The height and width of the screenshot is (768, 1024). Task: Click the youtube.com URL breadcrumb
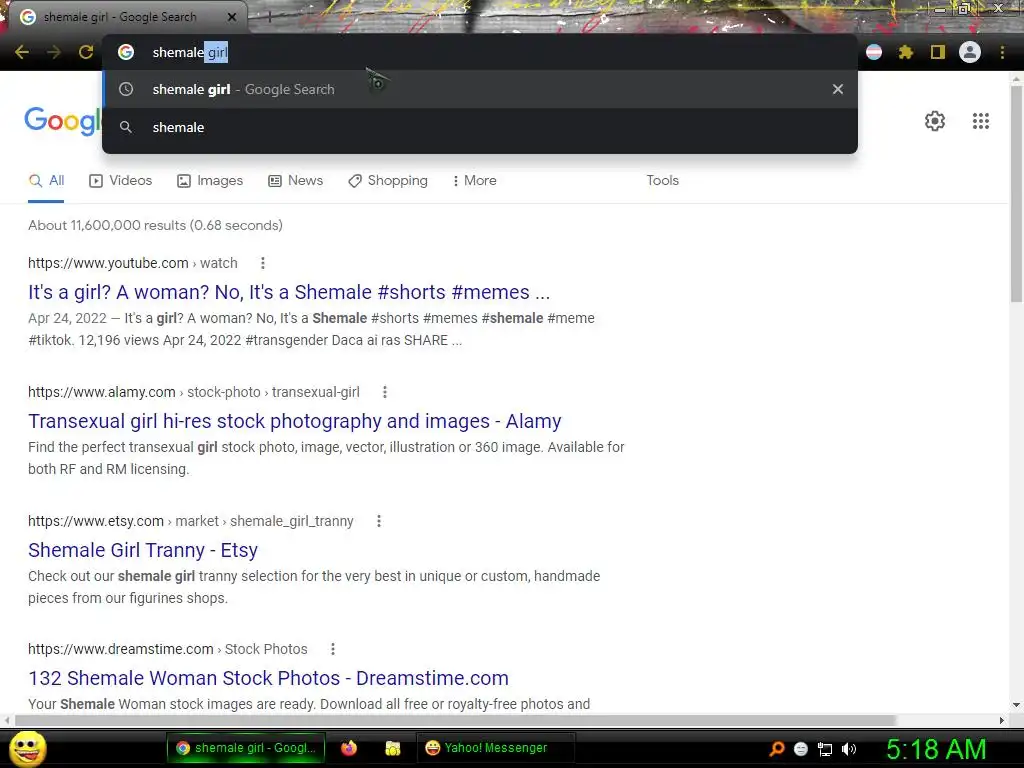pos(133,263)
